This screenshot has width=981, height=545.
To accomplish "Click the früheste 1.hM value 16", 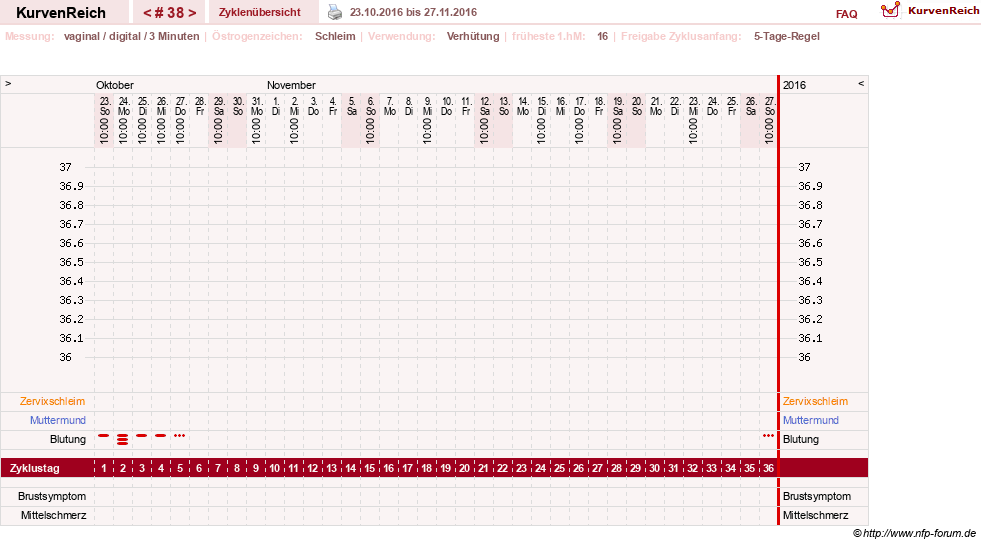I will 602,36.
